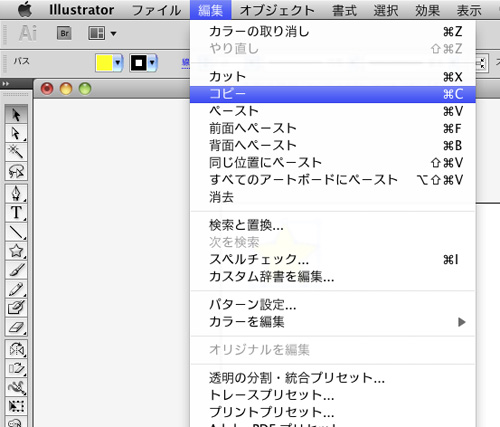This screenshot has width=500, height=427.
Task: Click the yellow fill color swatch
Action: coord(104,63)
